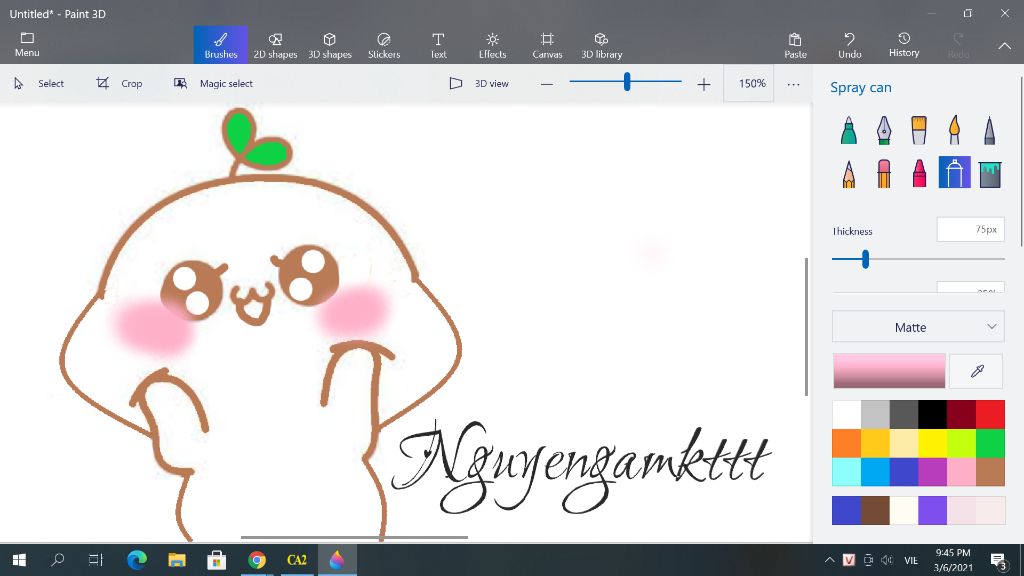Viewport: 1024px width, 576px height.
Task: Select the Calligraphy pen brush
Action: pyautogui.click(x=884, y=130)
